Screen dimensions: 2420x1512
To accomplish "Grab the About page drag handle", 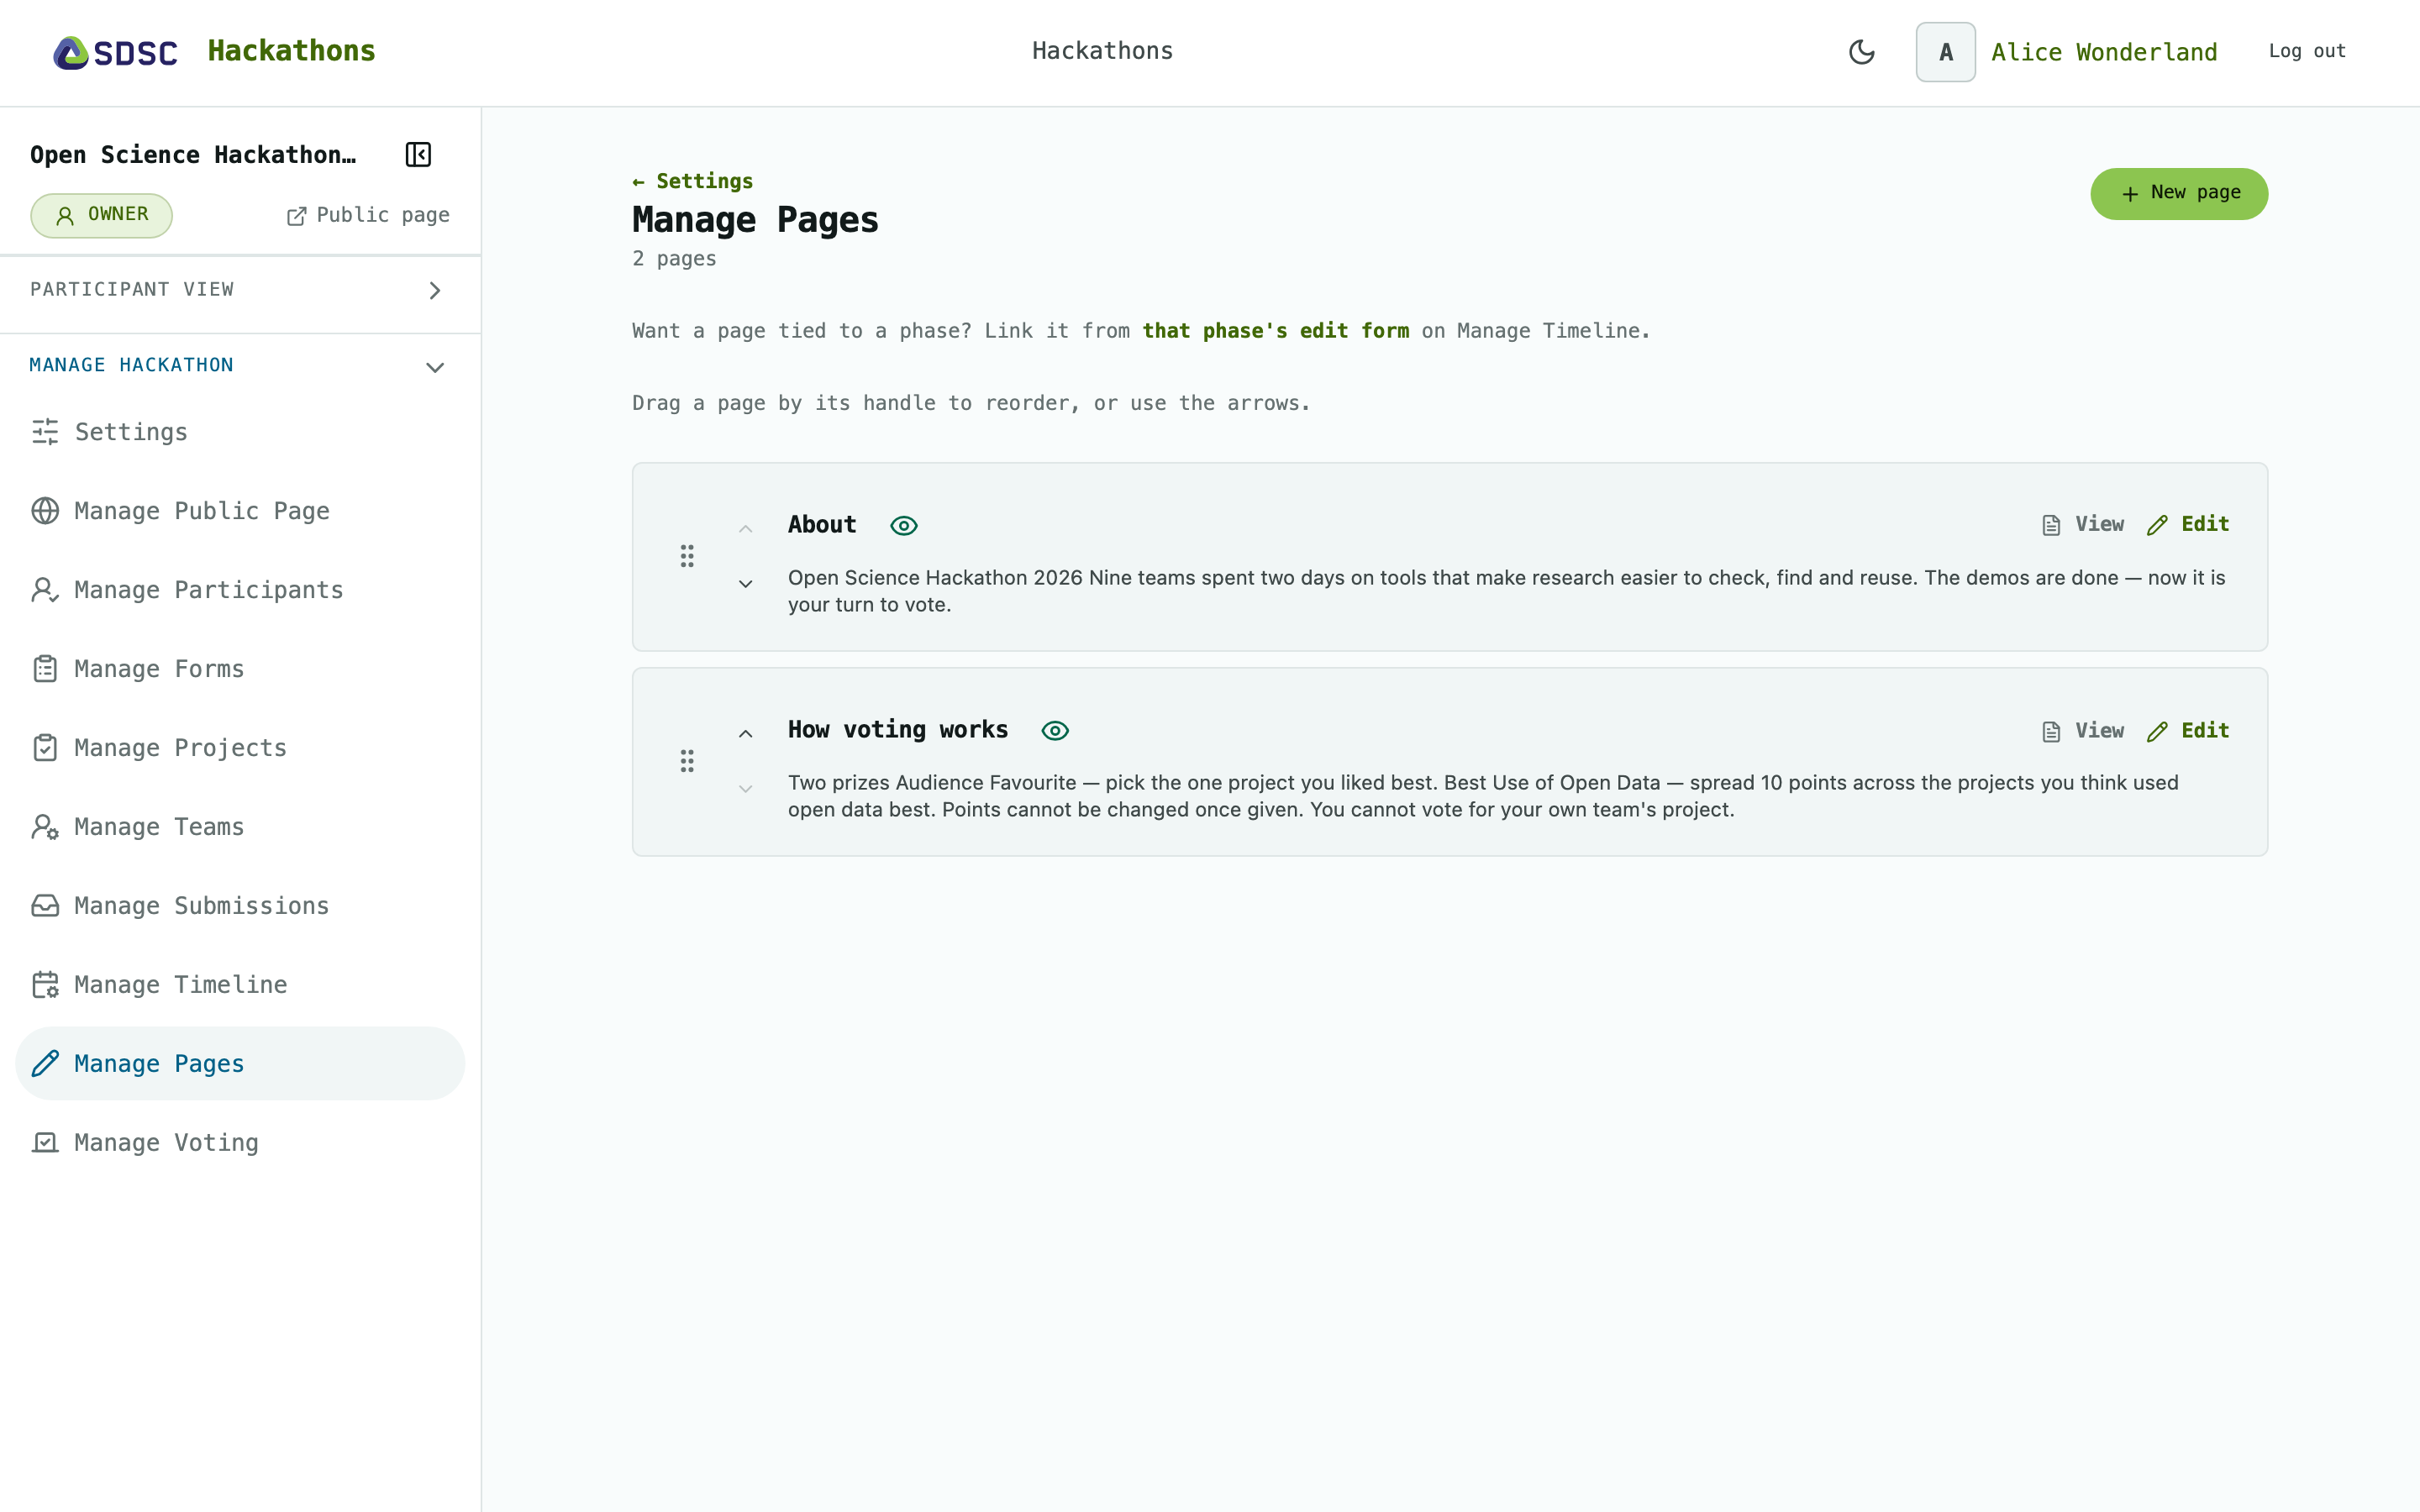I will [687, 556].
